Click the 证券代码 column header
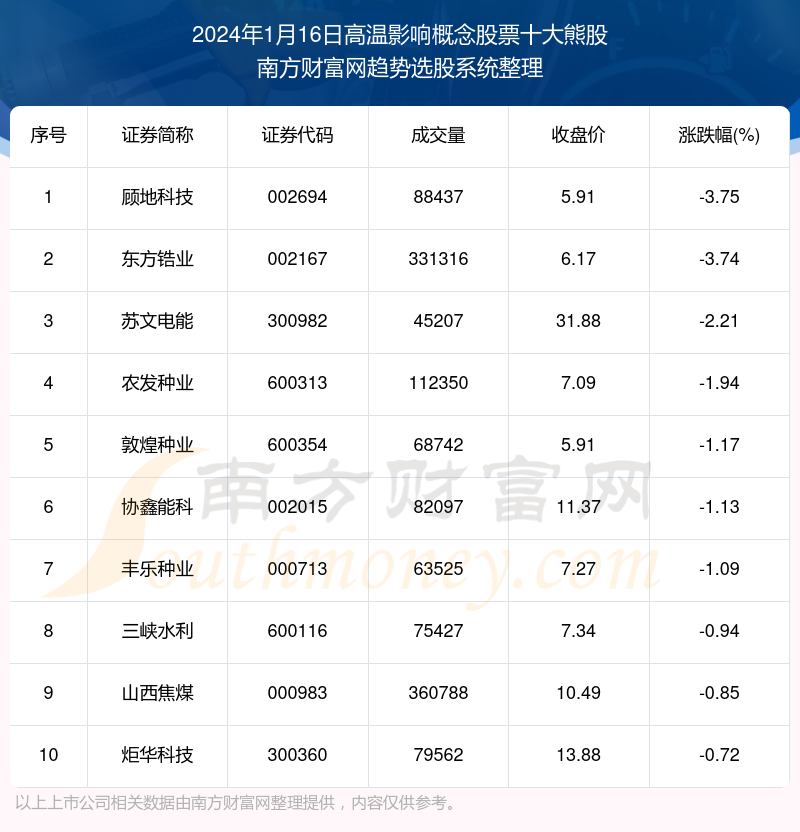 (297, 136)
